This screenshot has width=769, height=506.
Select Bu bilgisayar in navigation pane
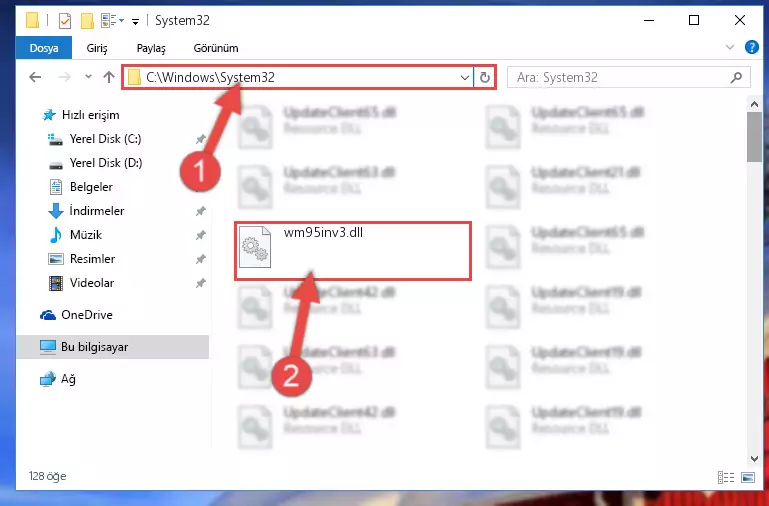point(112,347)
